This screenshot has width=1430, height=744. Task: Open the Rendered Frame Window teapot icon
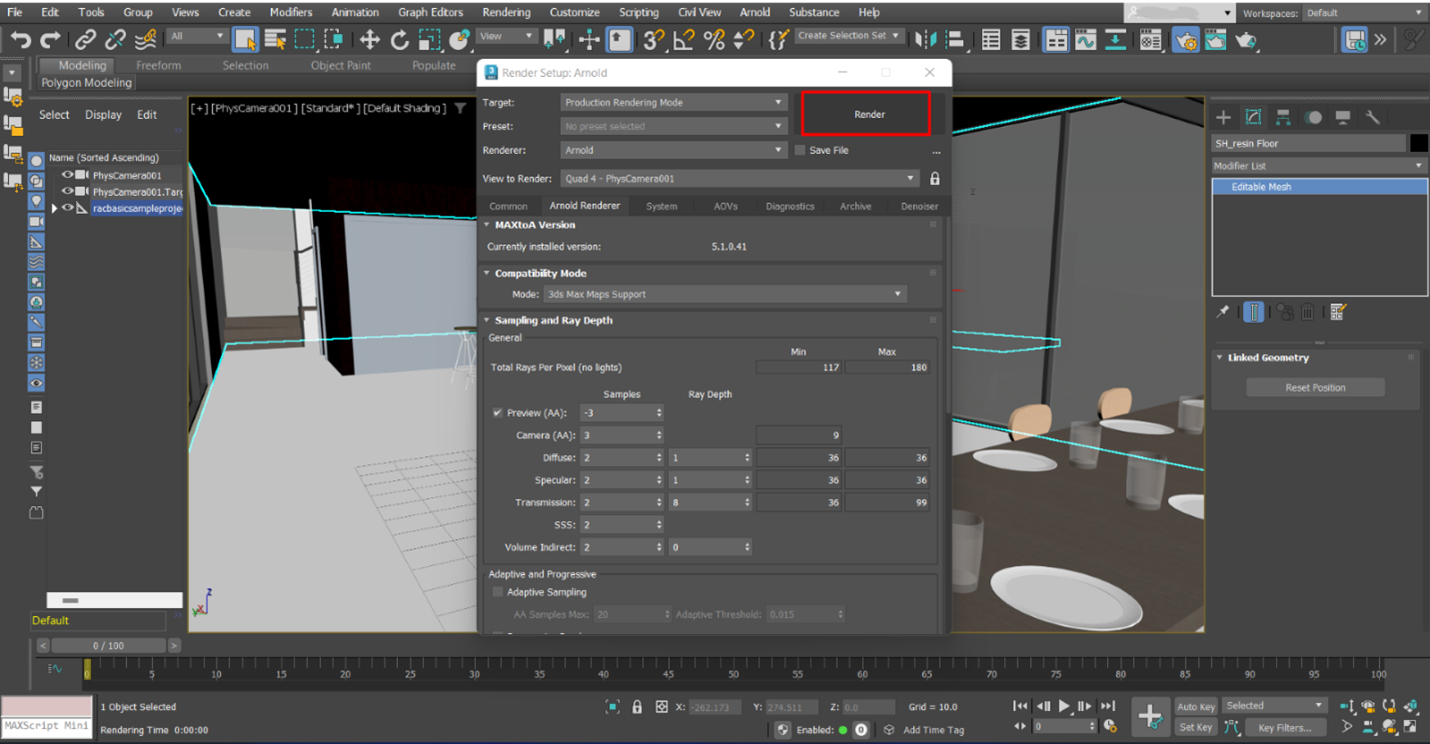pyautogui.click(x=1216, y=40)
